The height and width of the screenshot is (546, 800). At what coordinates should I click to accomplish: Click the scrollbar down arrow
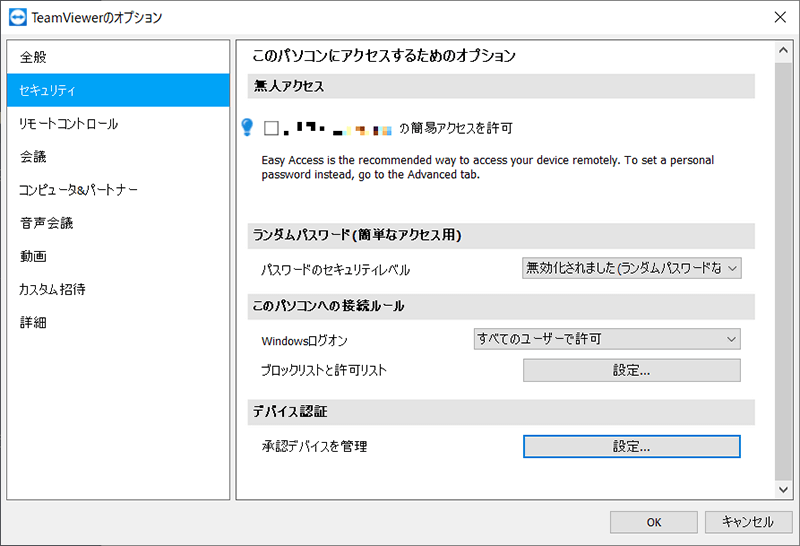tap(783, 489)
